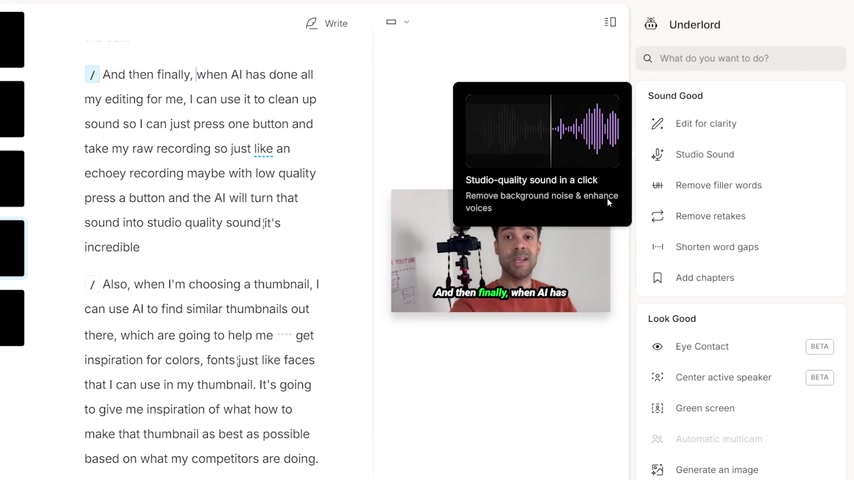
Task: Click the Remove retakes loop icon
Action: tap(657, 216)
